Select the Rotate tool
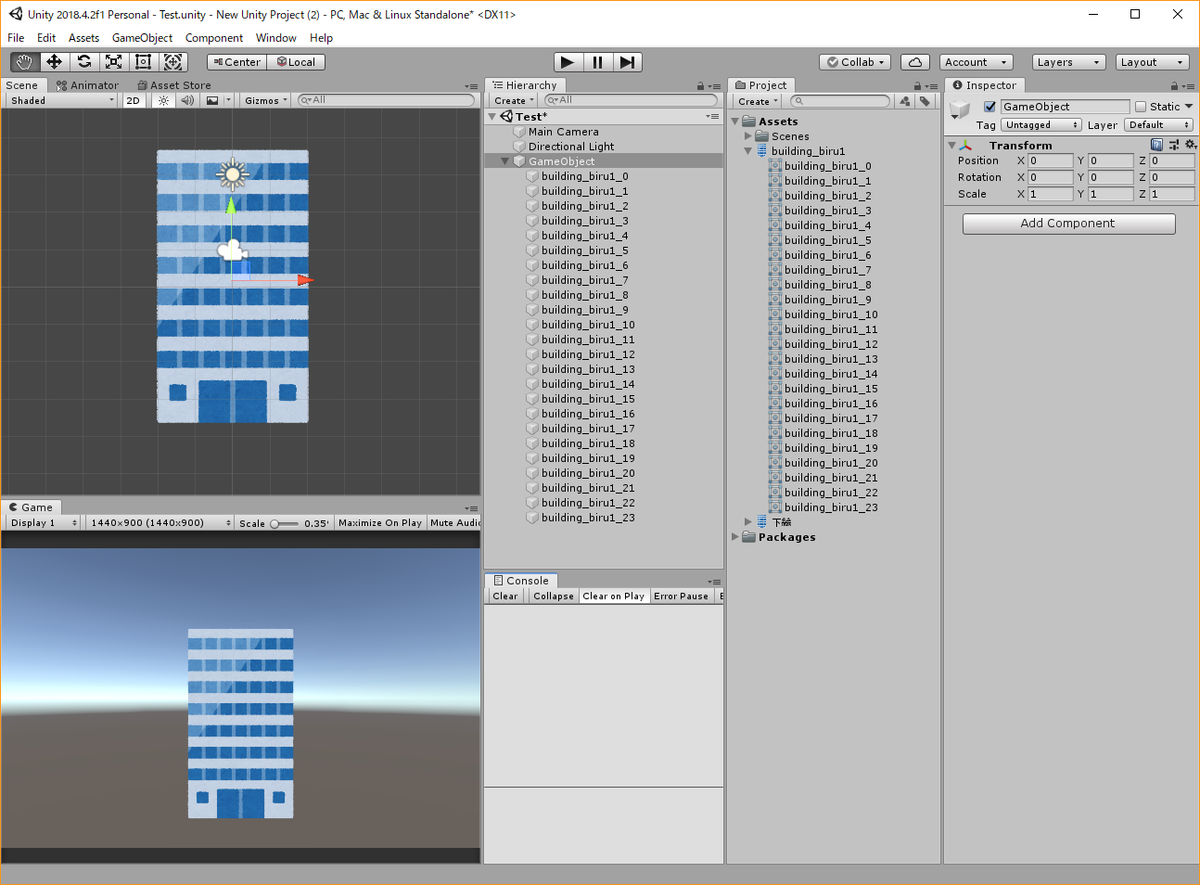 point(84,62)
